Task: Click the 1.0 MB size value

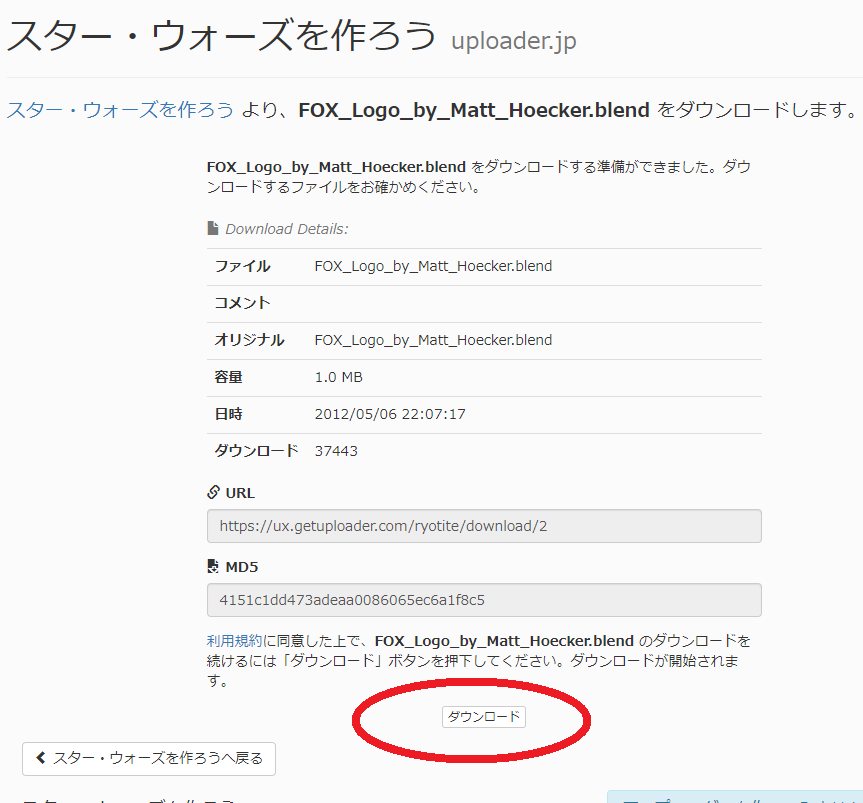Action: (x=338, y=377)
